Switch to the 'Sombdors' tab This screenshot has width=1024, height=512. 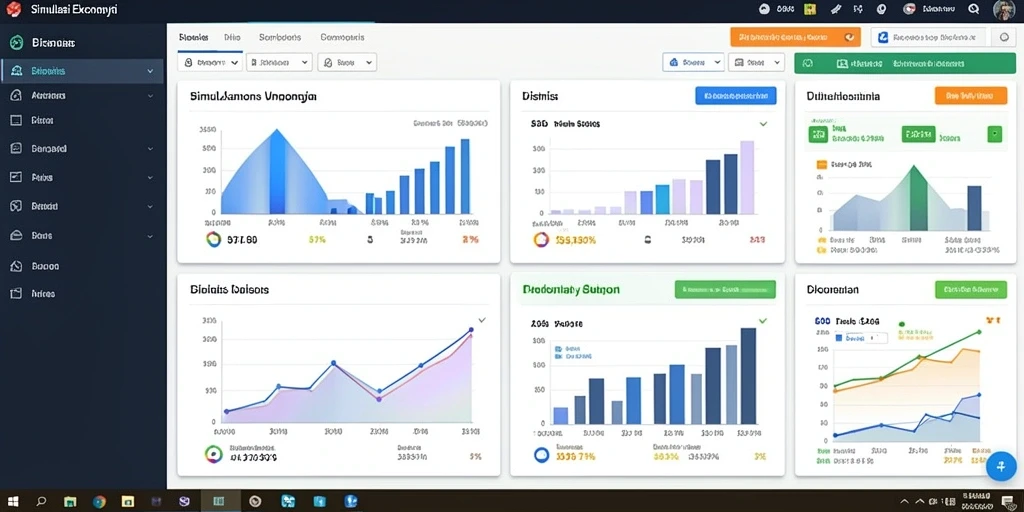coord(280,38)
